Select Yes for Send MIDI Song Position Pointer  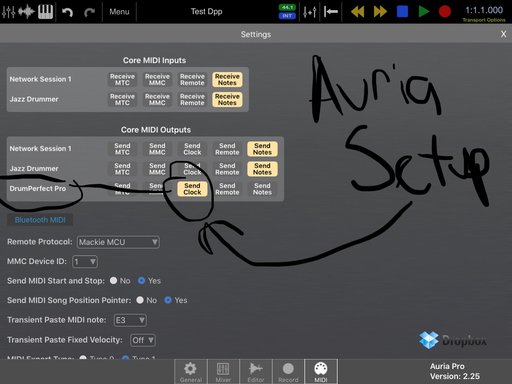point(168,300)
